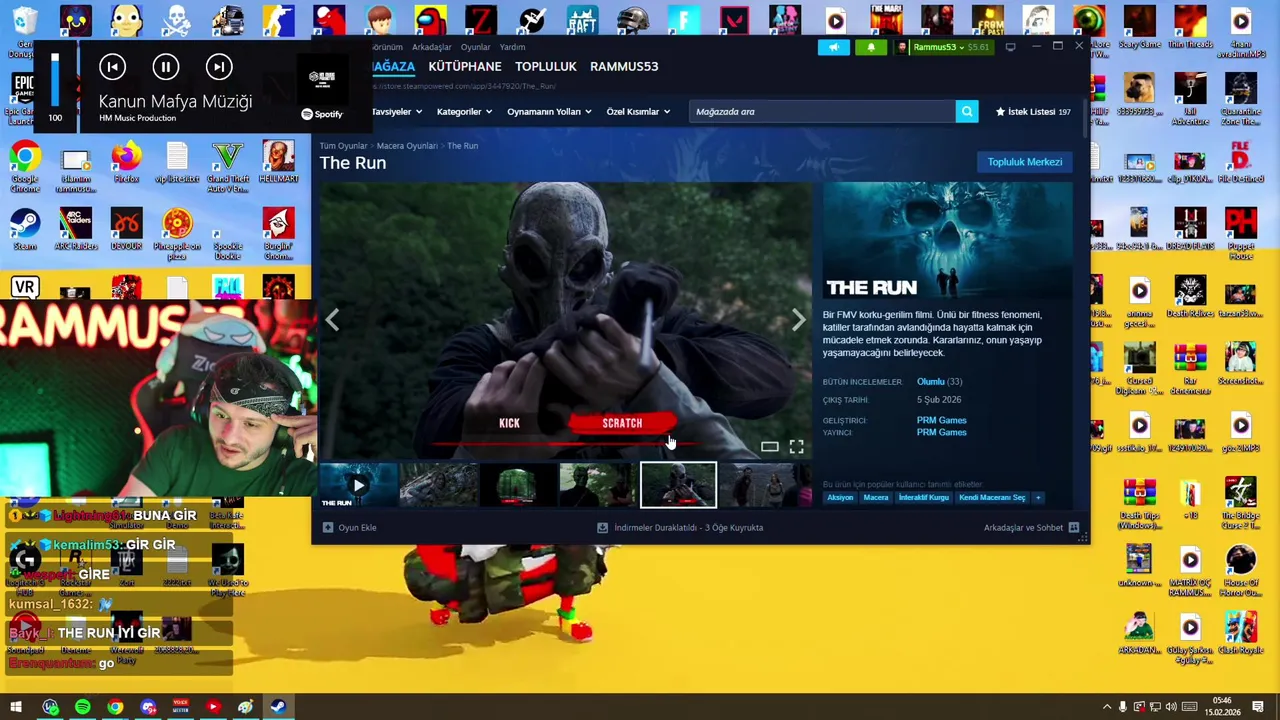This screenshot has height=720, width=1280.
Task: Open İstek Listesi wishlist
Action: point(1033,112)
